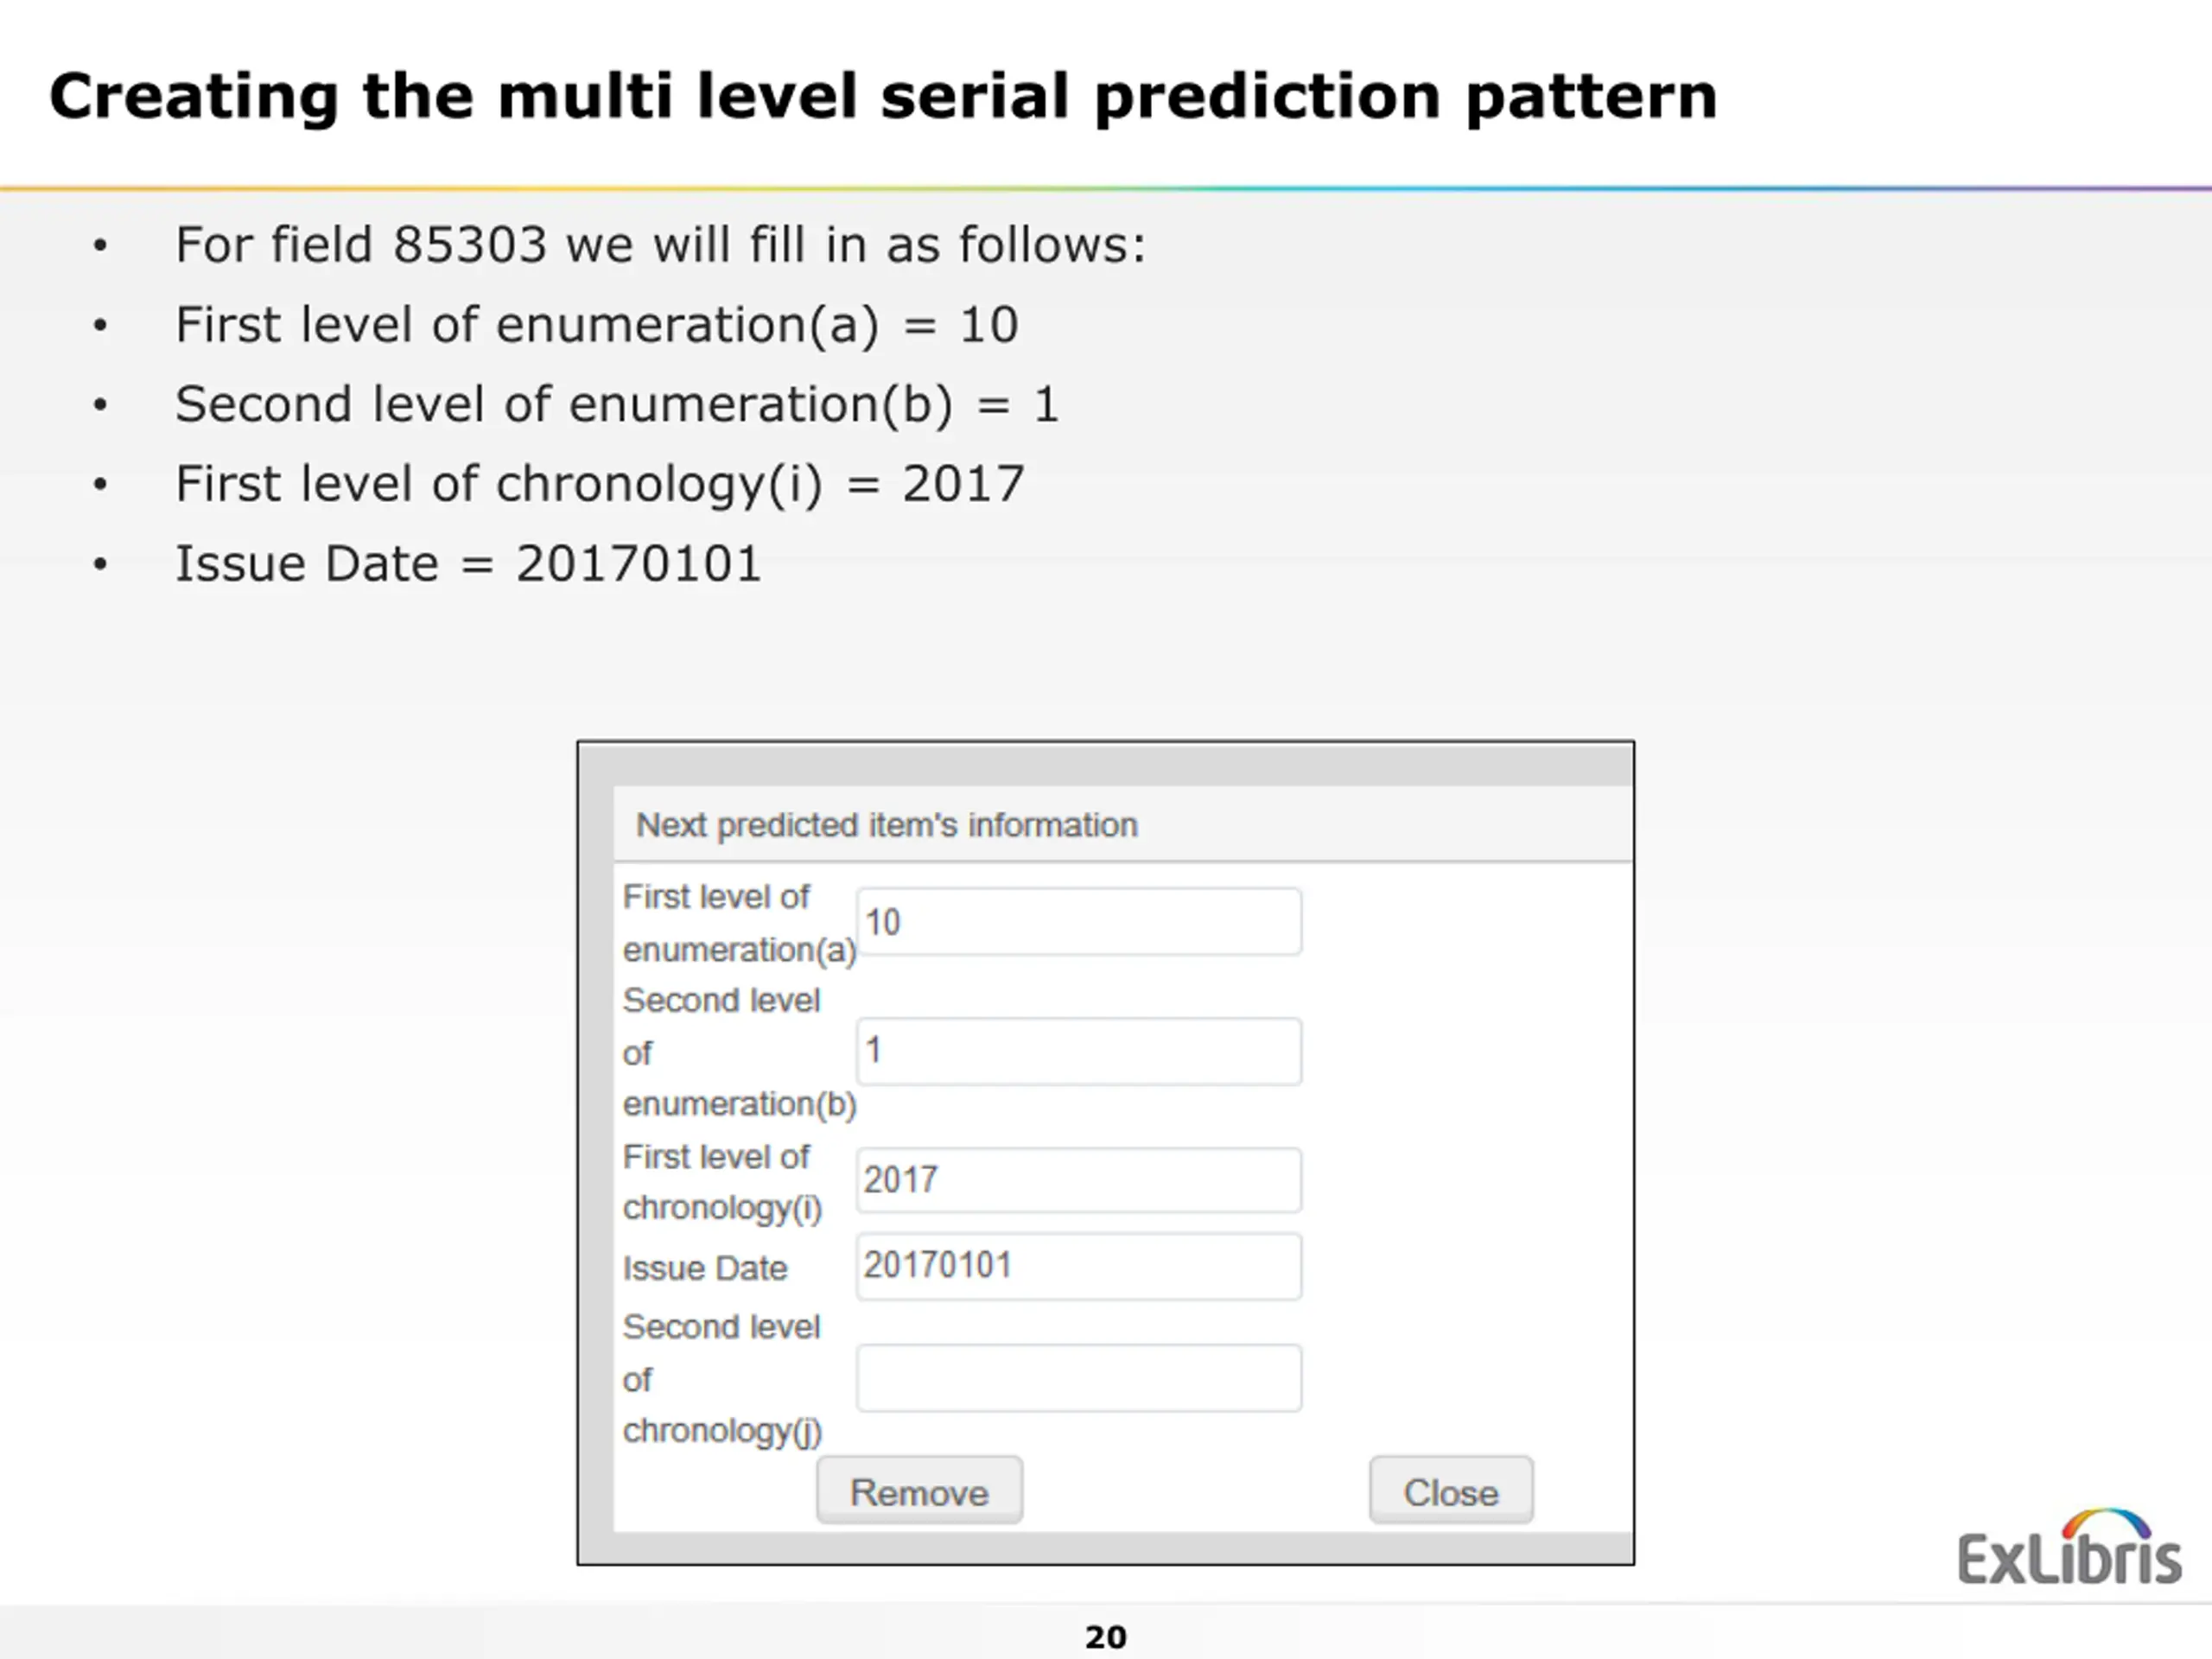Click the slide page number 20
Viewport: 2212px width, 1659px height.
click(1106, 1637)
